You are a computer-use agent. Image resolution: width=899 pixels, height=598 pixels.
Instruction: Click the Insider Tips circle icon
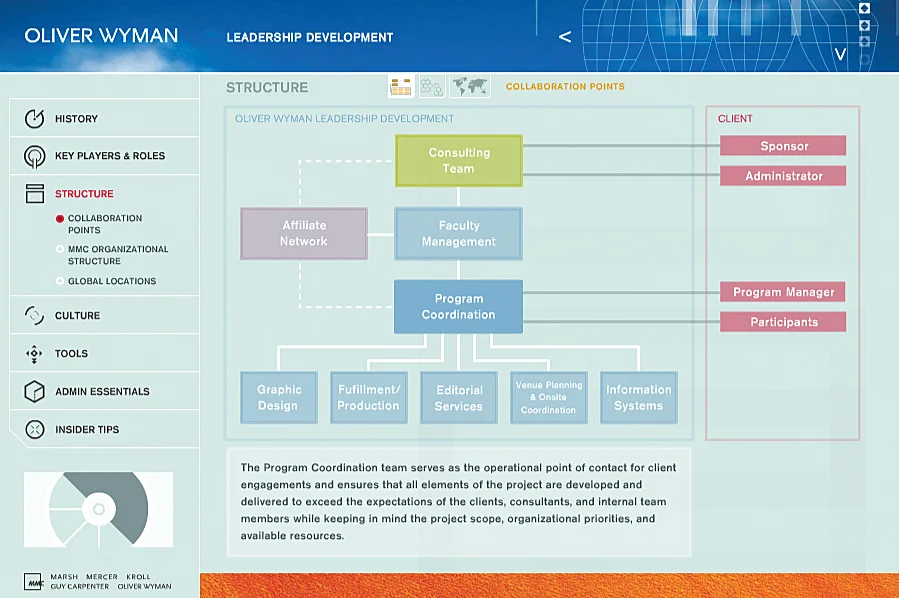pos(34,429)
